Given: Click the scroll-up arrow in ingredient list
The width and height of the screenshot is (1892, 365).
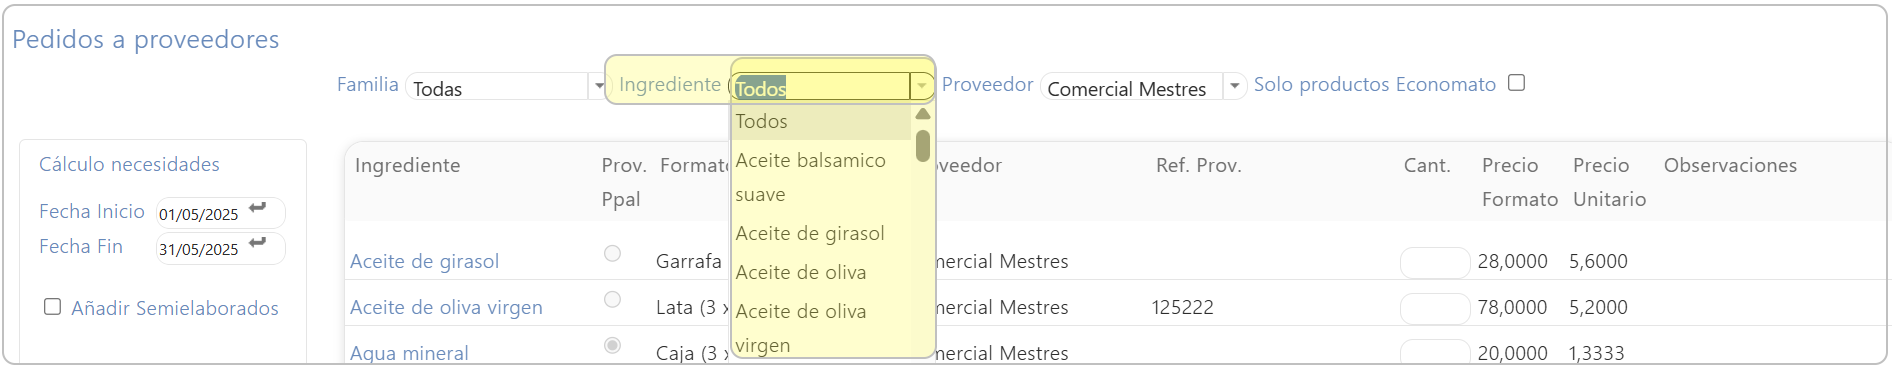Looking at the screenshot, I should 923,113.
